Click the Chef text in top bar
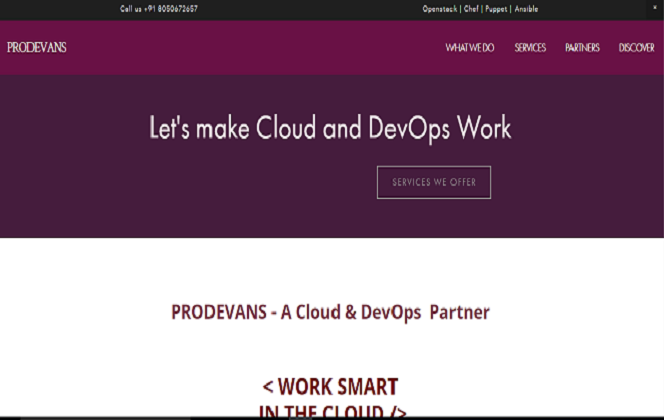 click(x=471, y=9)
